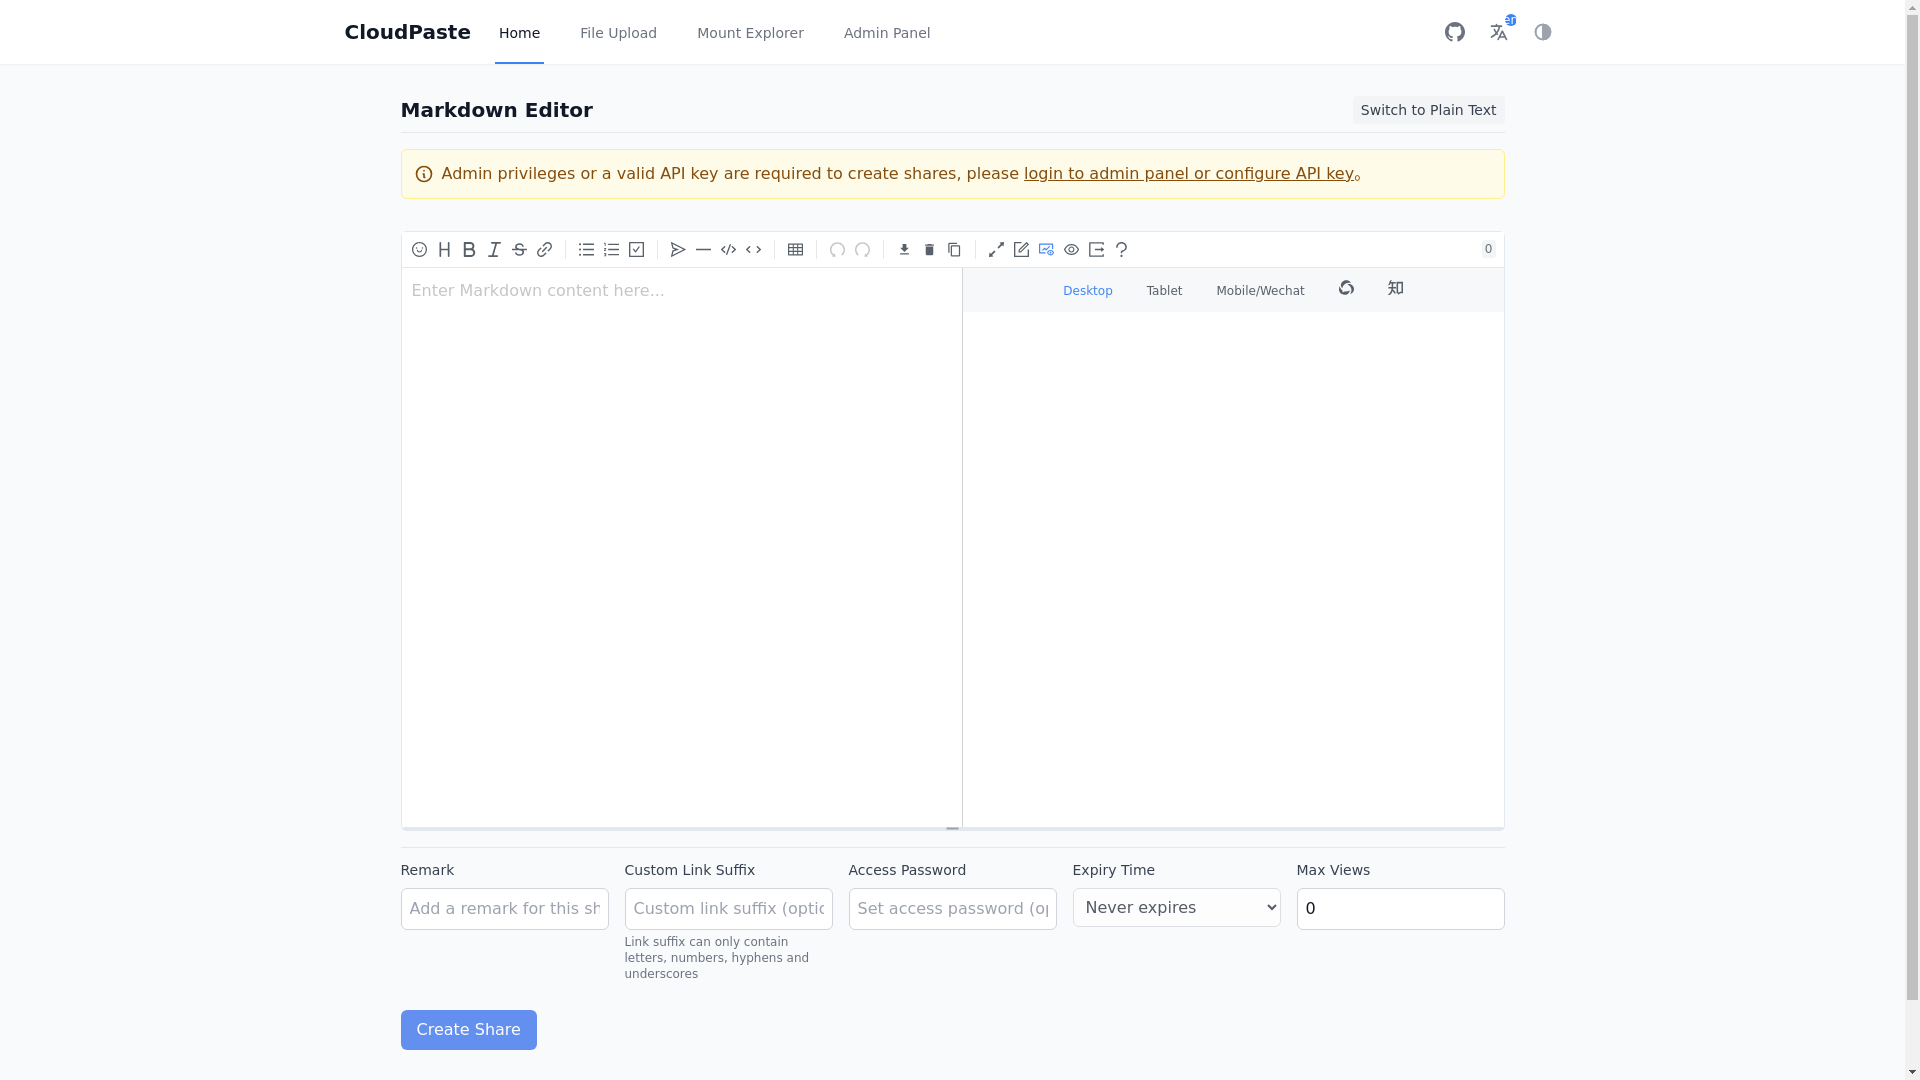Image resolution: width=1920 pixels, height=1080 pixels.
Task: Follow the login to admin panel link
Action: pyautogui.click(x=1188, y=174)
